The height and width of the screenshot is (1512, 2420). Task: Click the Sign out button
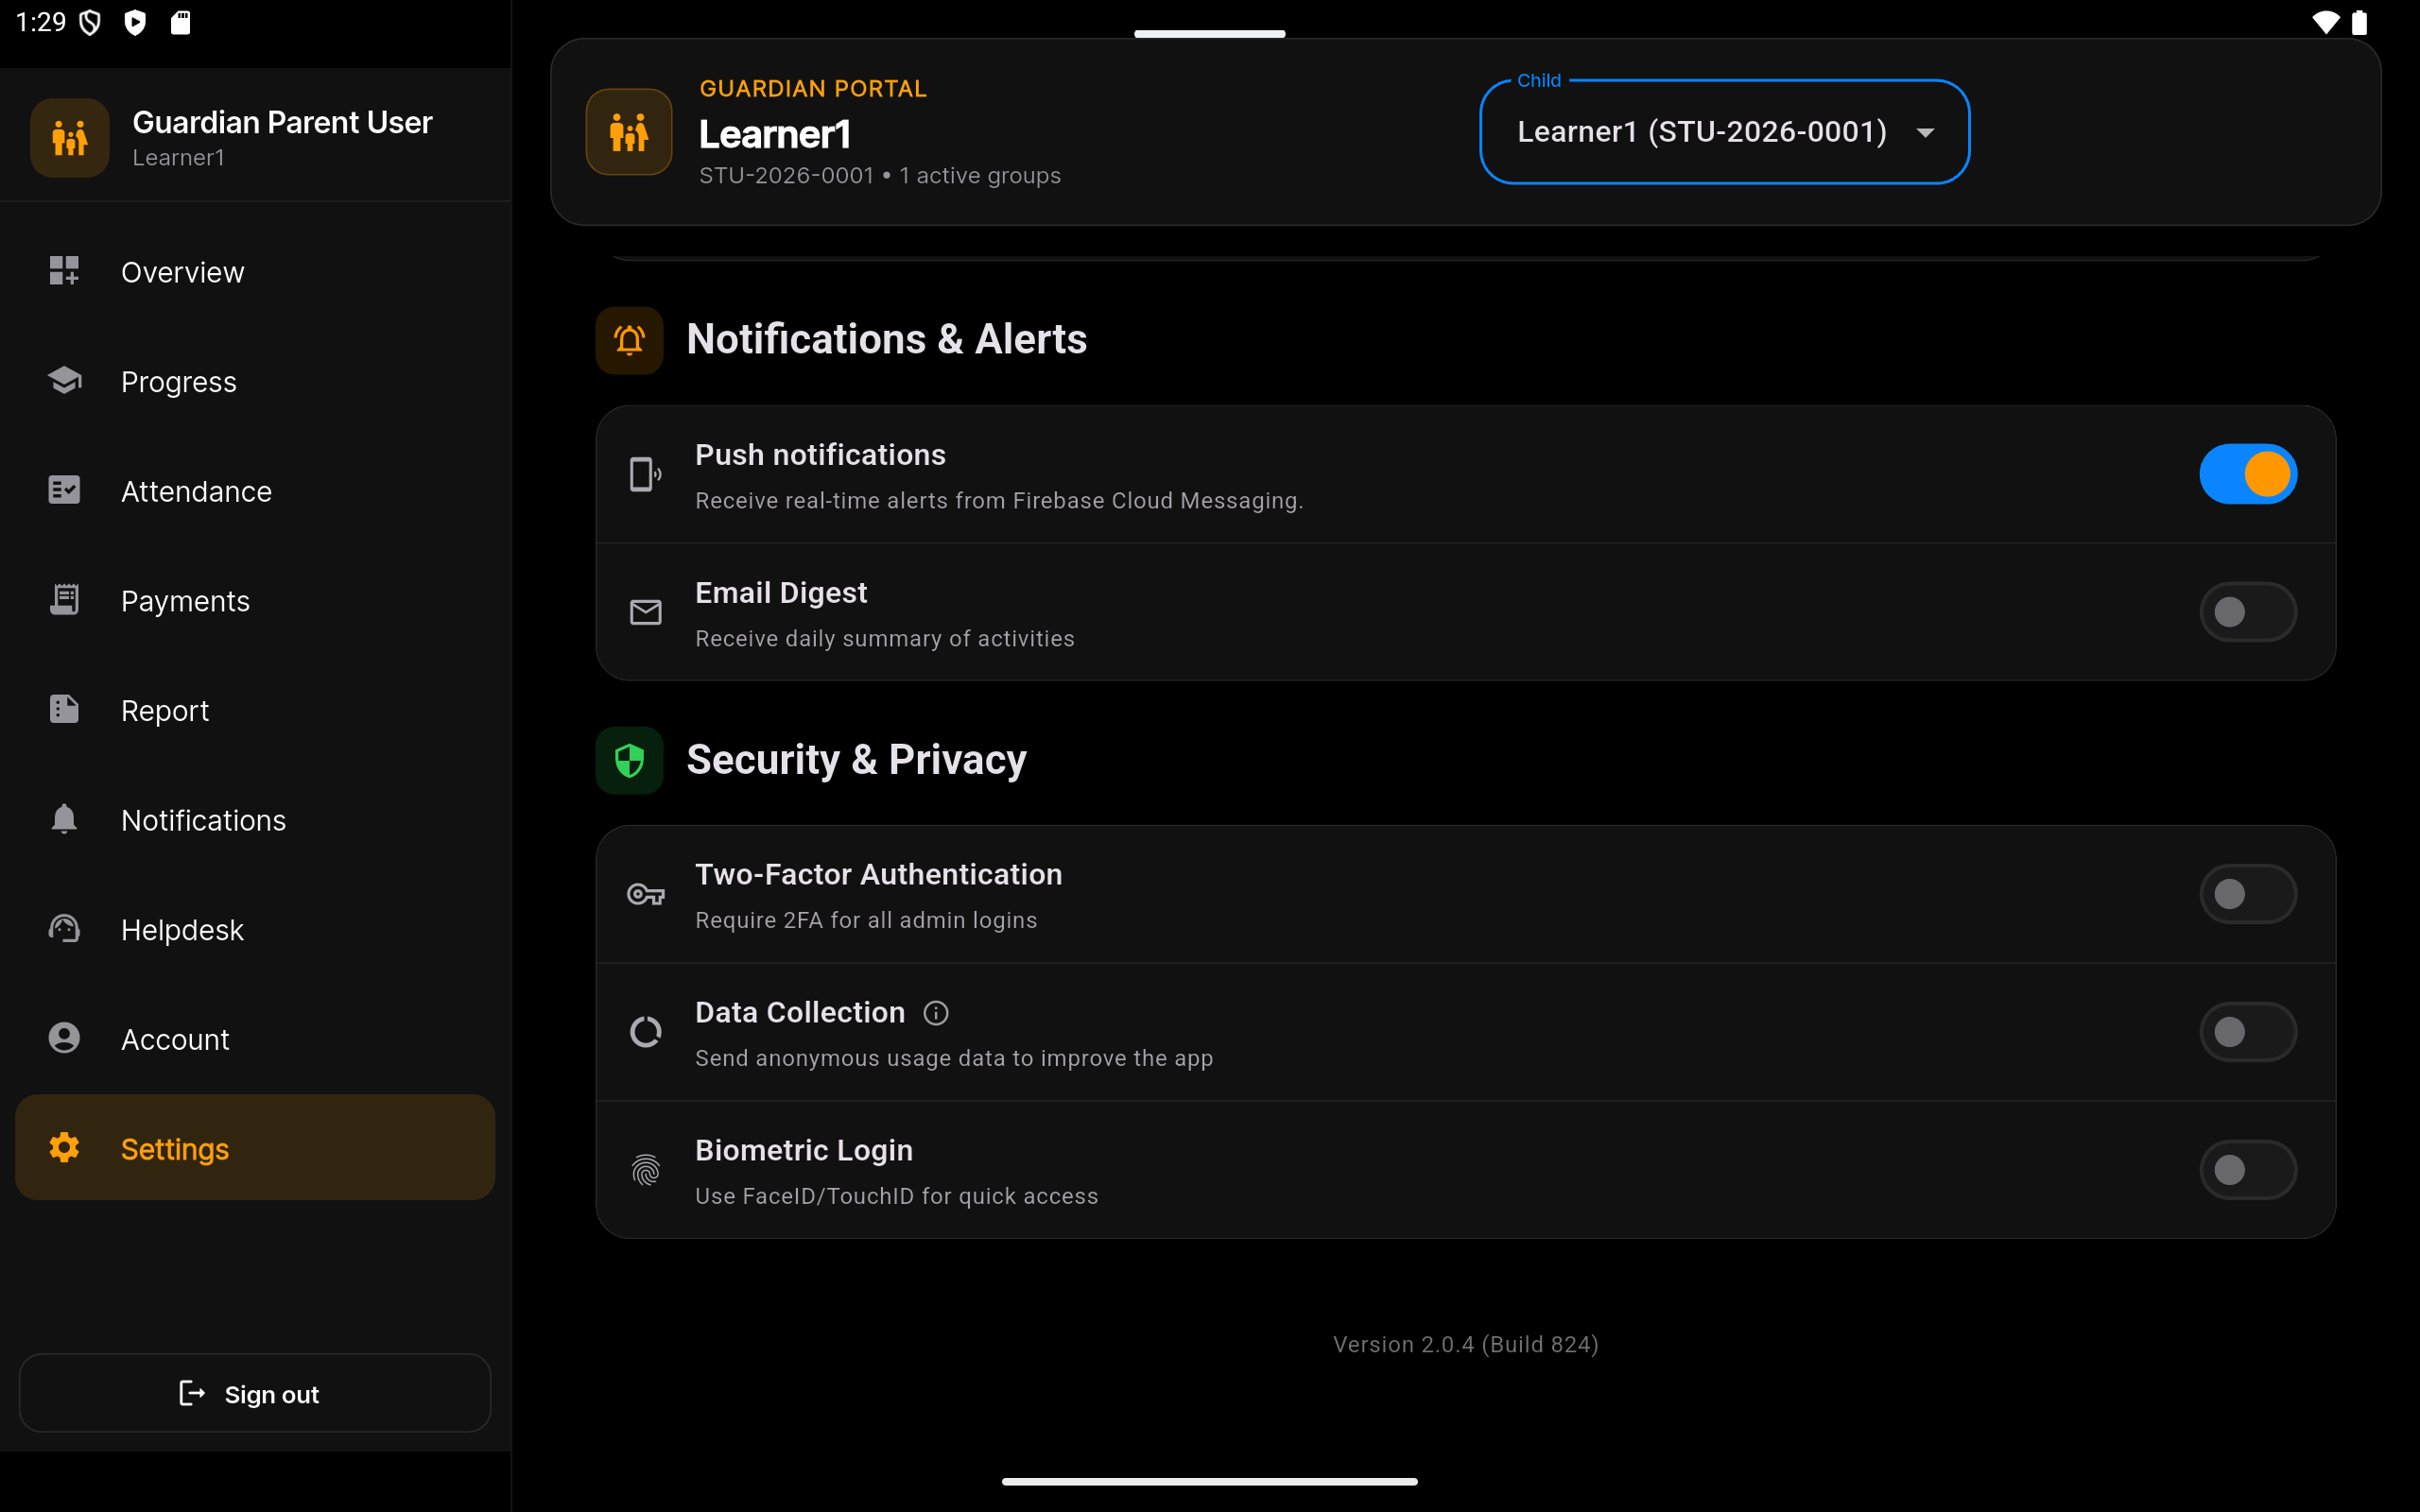click(255, 1393)
